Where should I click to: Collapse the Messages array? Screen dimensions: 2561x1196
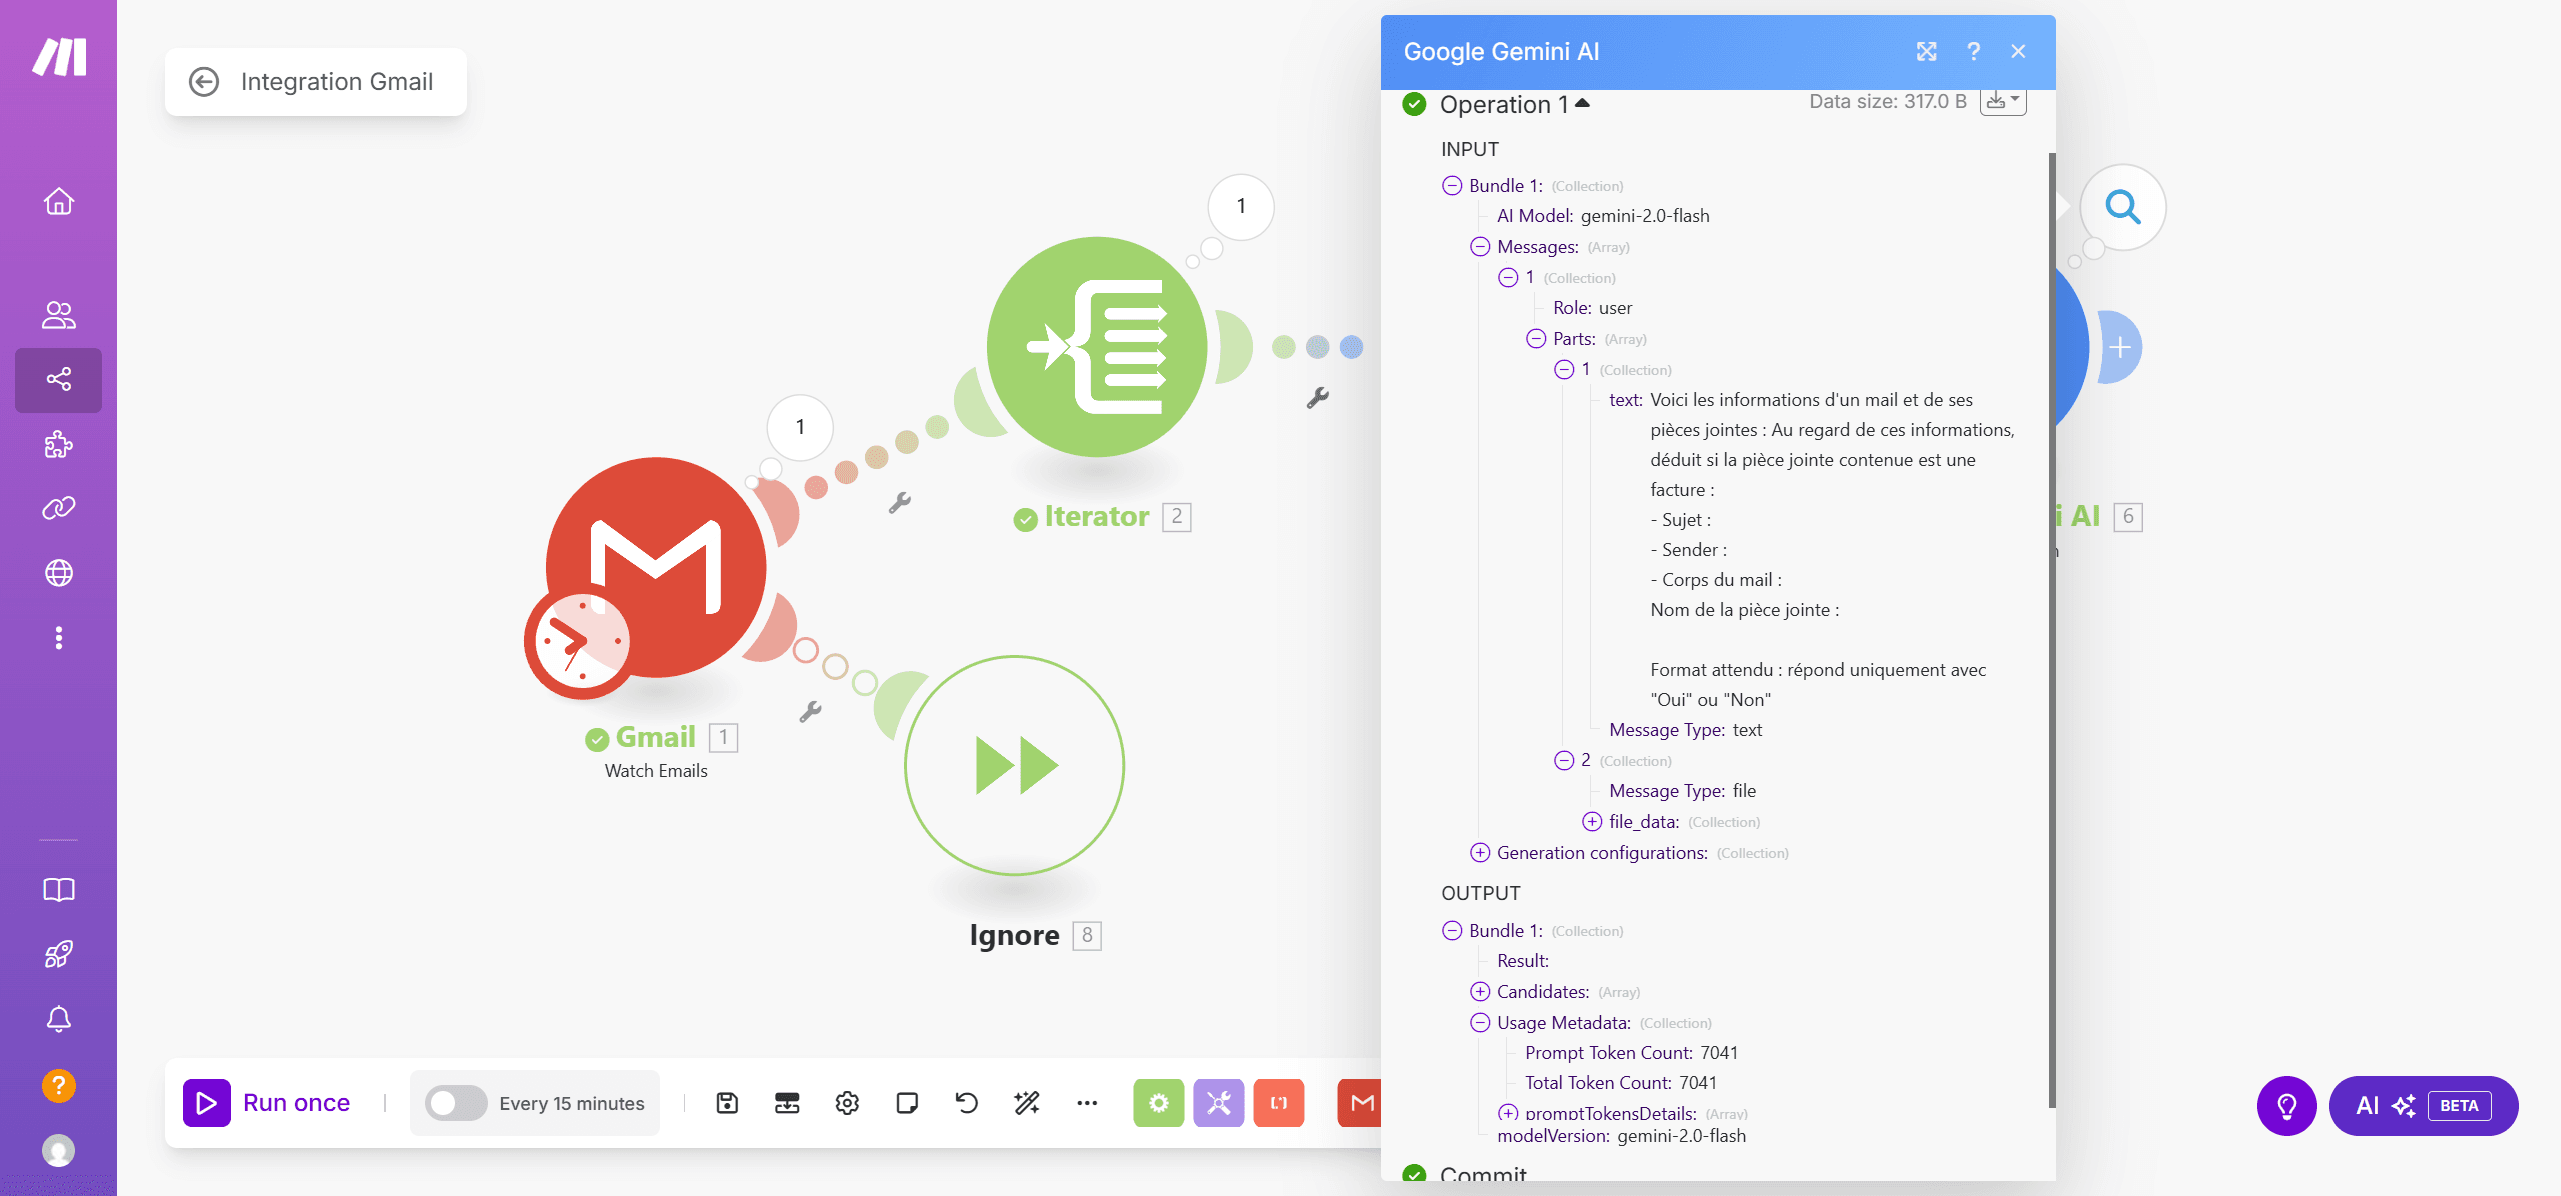pyautogui.click(x=1480, y=247)
